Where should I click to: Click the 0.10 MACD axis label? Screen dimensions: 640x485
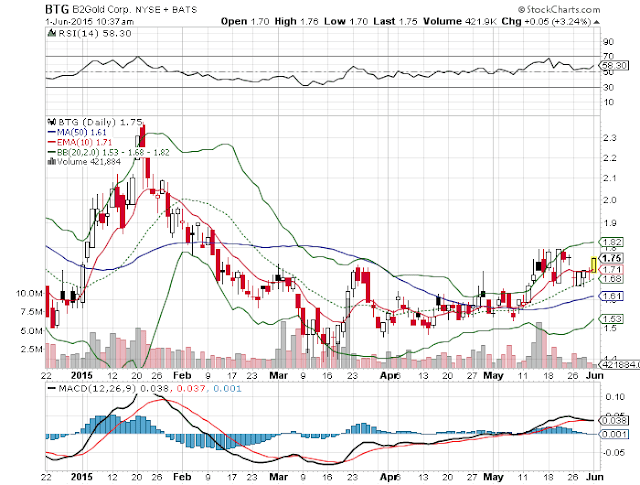tap(615, 397)
